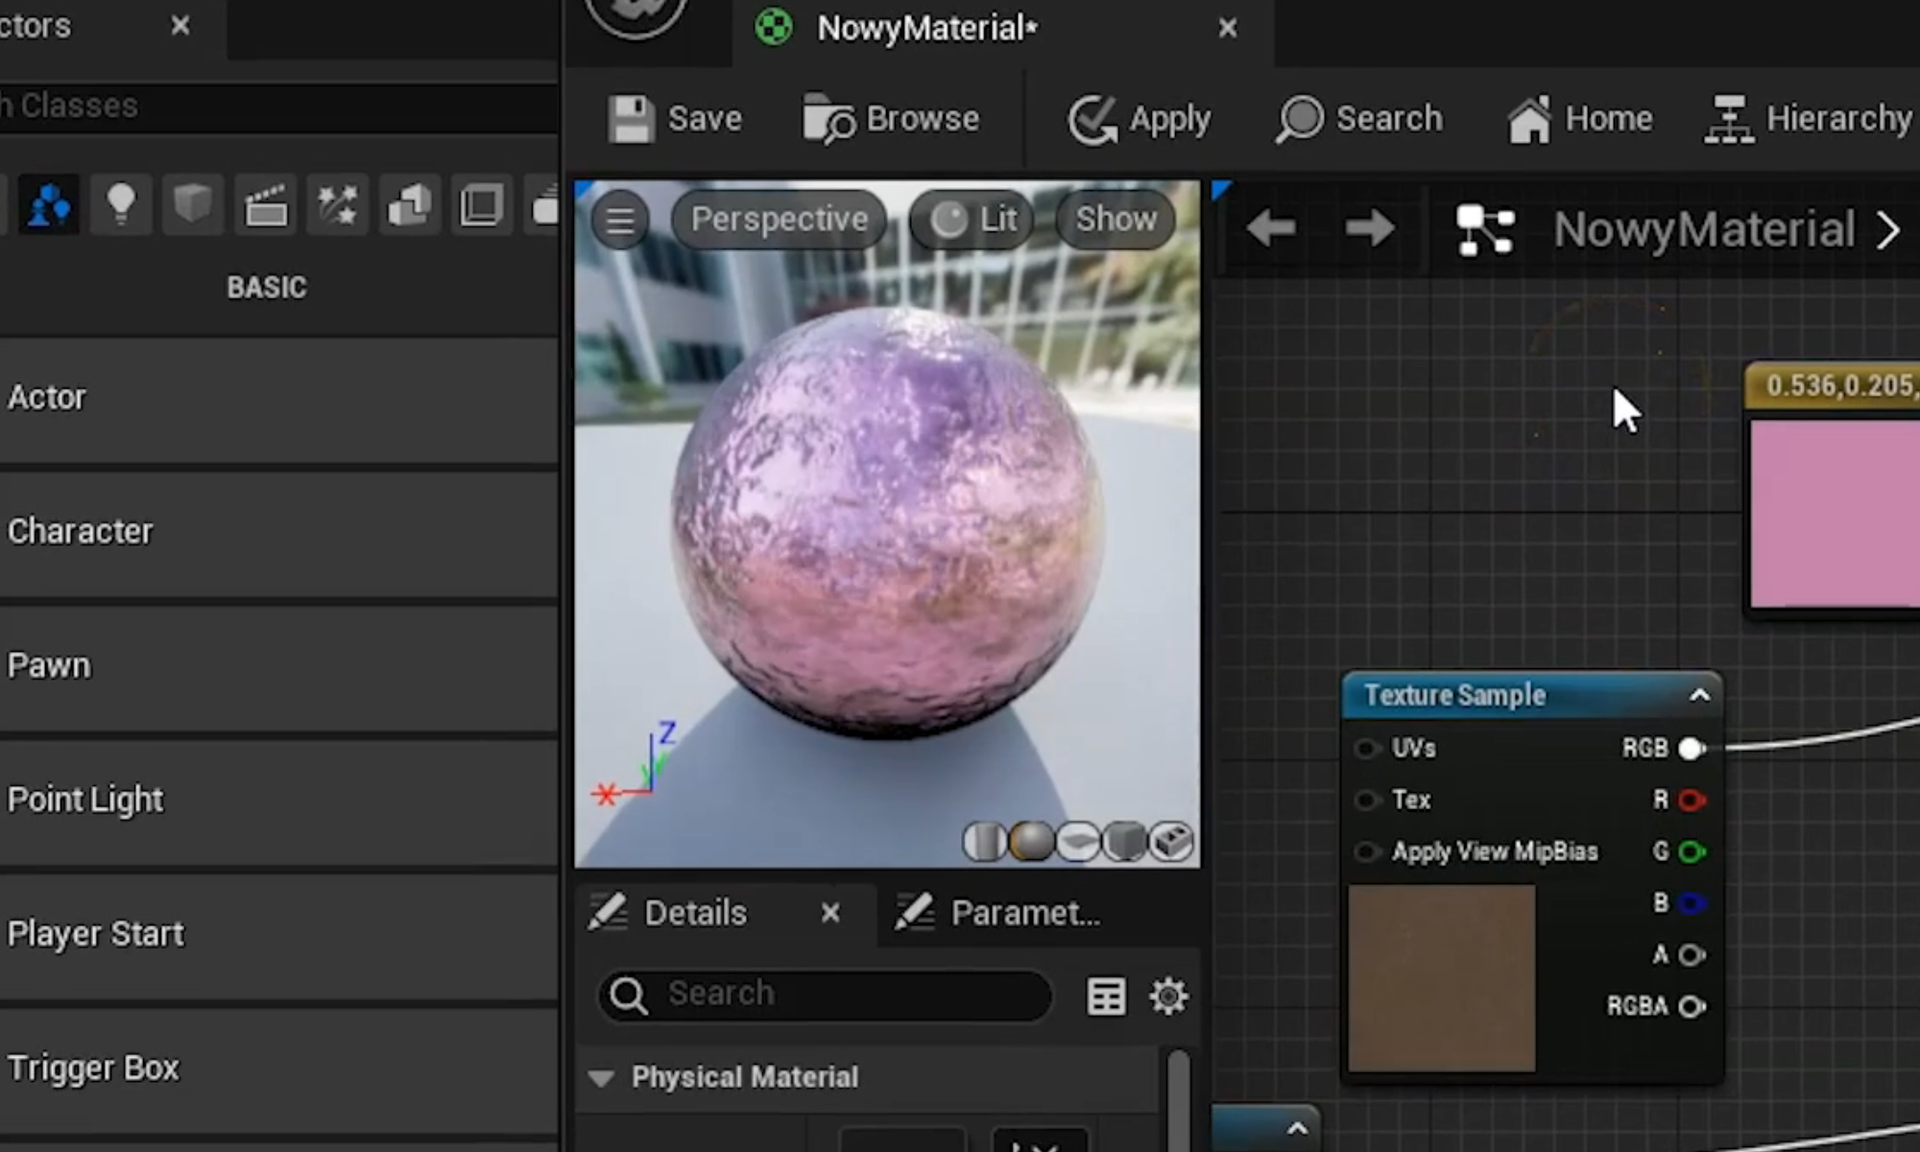
Task: Select the Lights category icon
Action: coord(121,205)
